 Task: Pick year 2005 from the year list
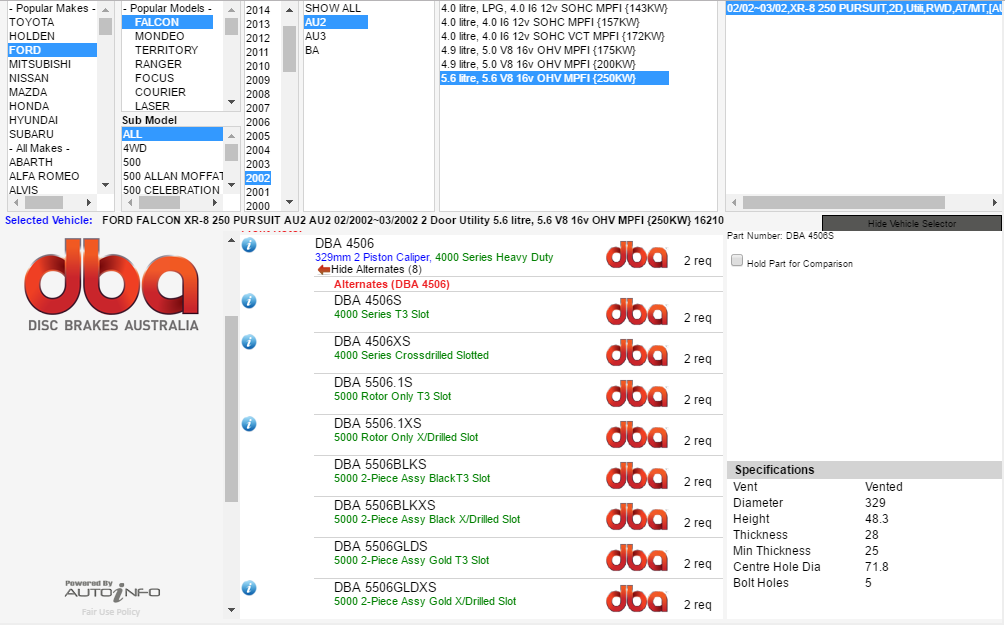(x=258, y=136)
